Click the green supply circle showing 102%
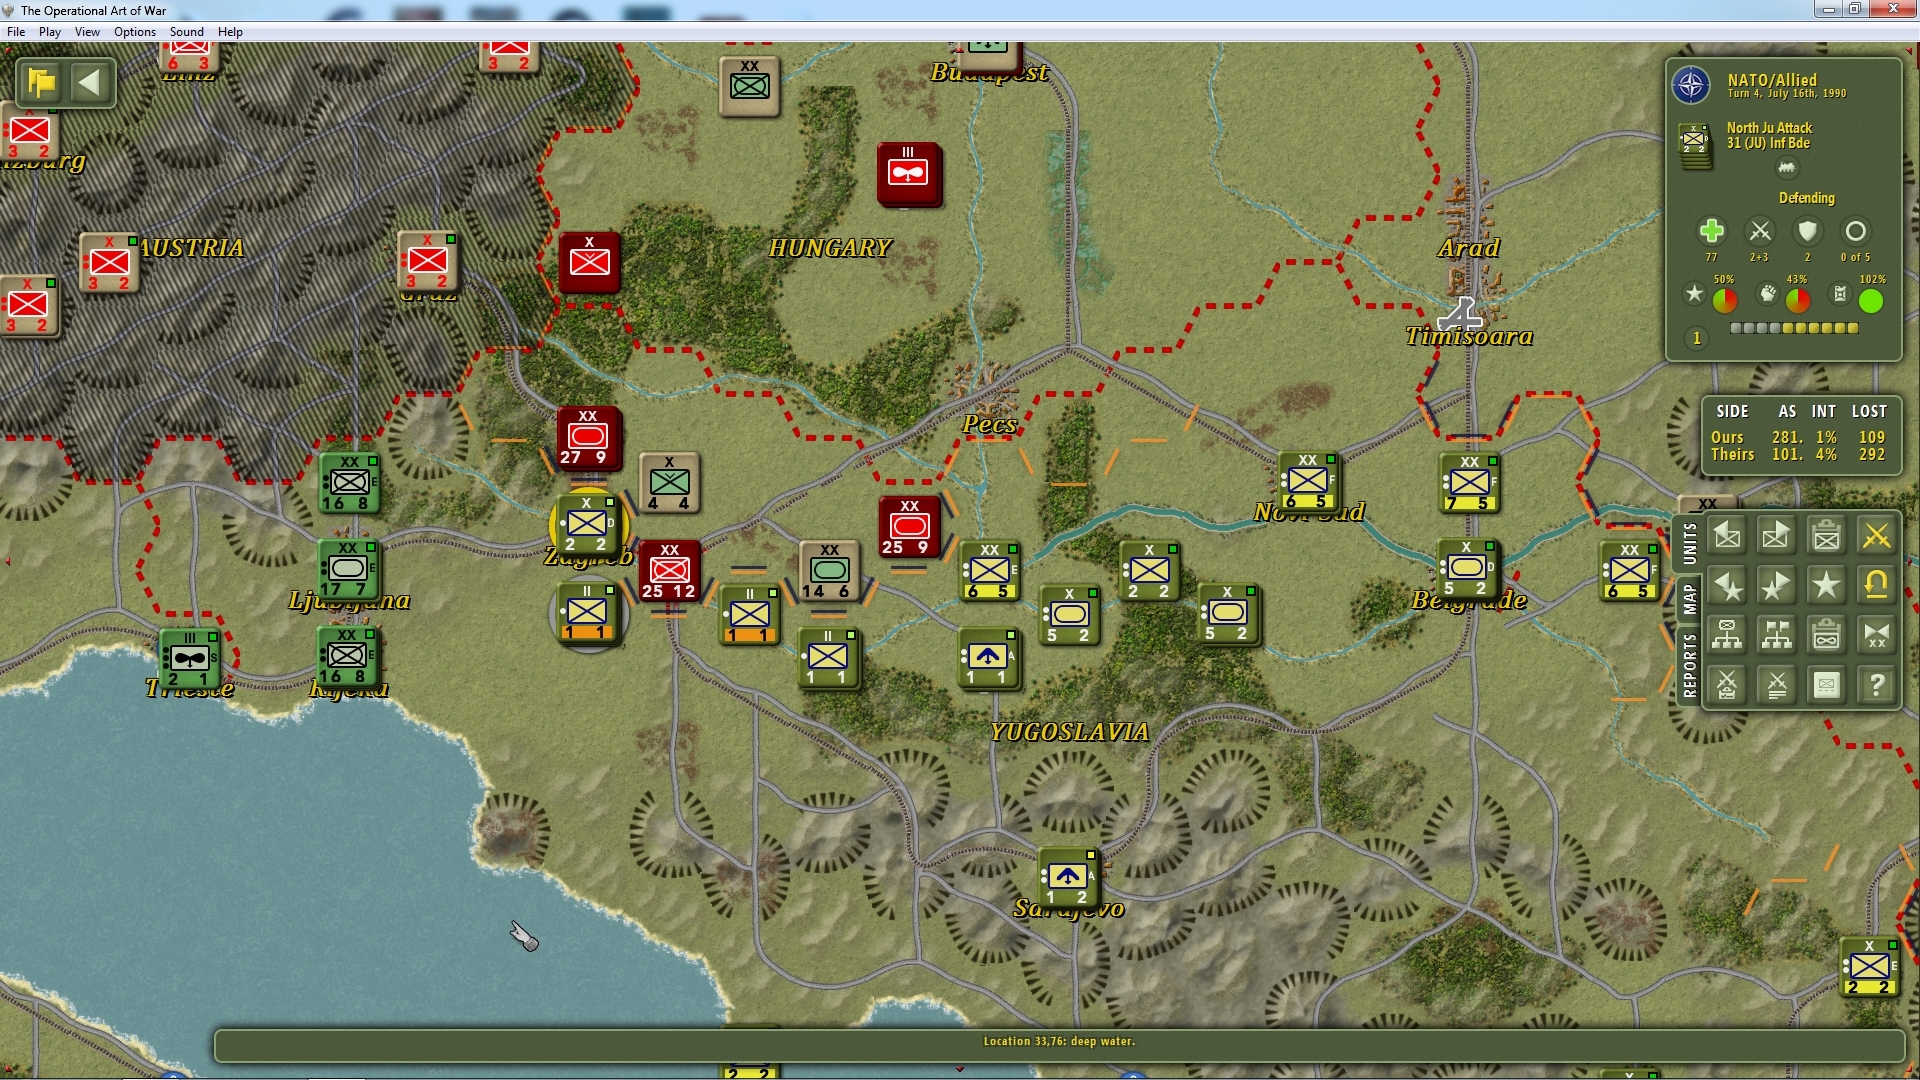The image size is (1920, 1080). click(x=1870, y=301)
